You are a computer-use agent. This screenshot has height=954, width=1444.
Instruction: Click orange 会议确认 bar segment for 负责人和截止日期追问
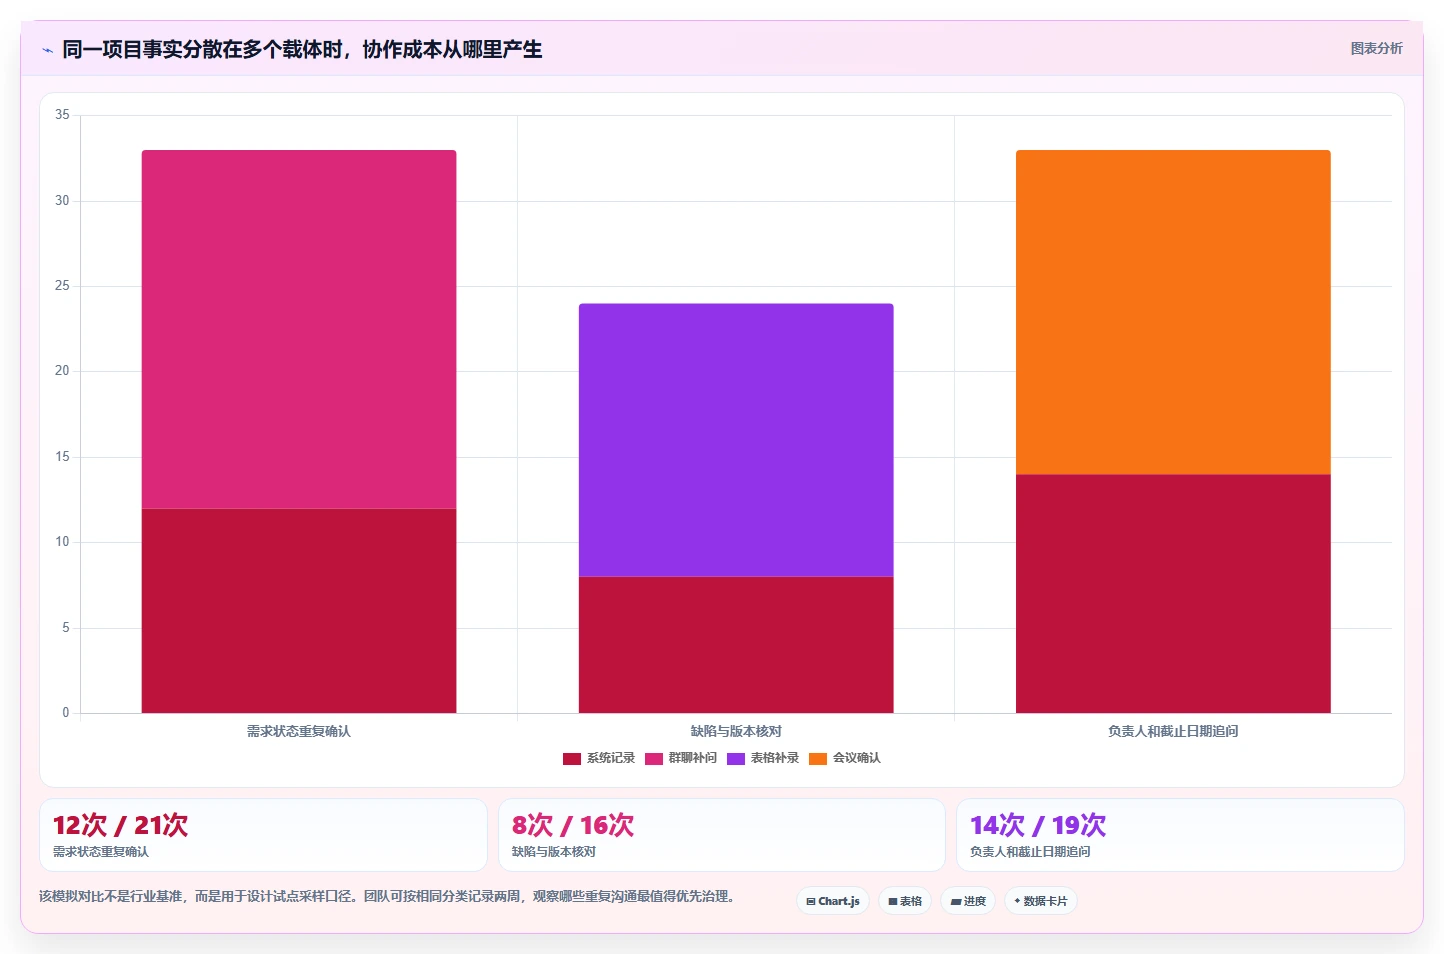tap(1173, 312)
